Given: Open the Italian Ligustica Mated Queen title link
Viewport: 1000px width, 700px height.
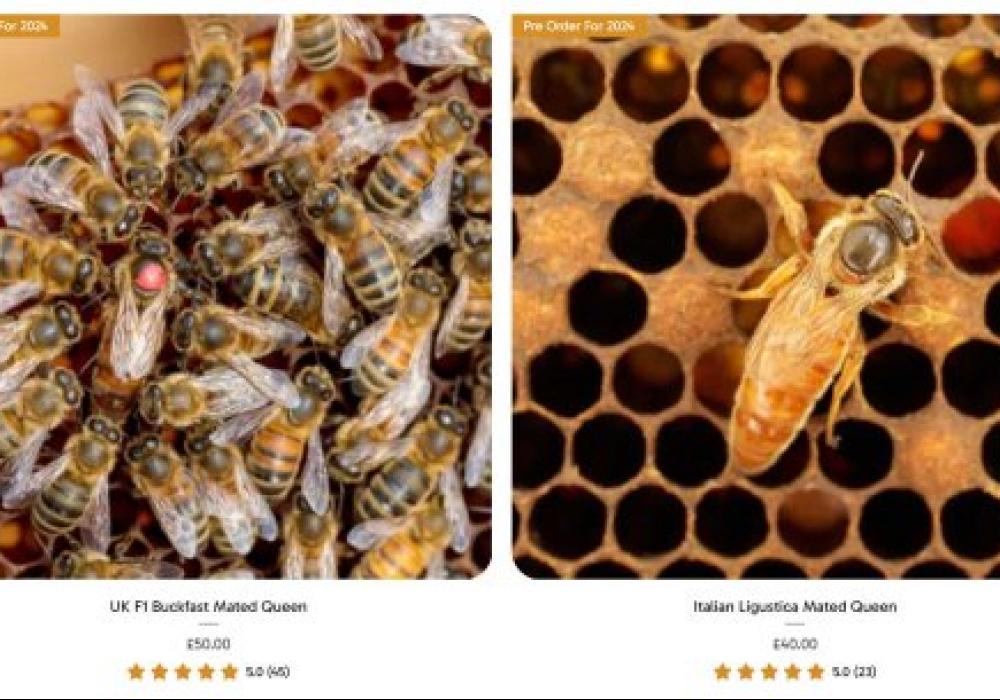Looking at the screenshot, I should 795,606.
